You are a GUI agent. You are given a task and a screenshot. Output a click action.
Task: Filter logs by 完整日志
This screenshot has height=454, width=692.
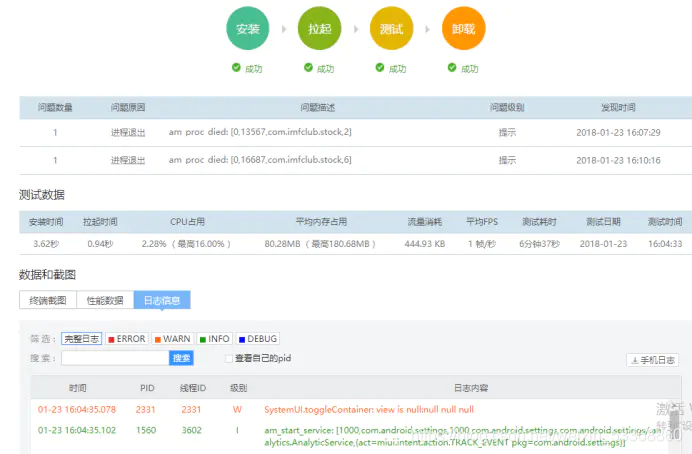point(82,338)
